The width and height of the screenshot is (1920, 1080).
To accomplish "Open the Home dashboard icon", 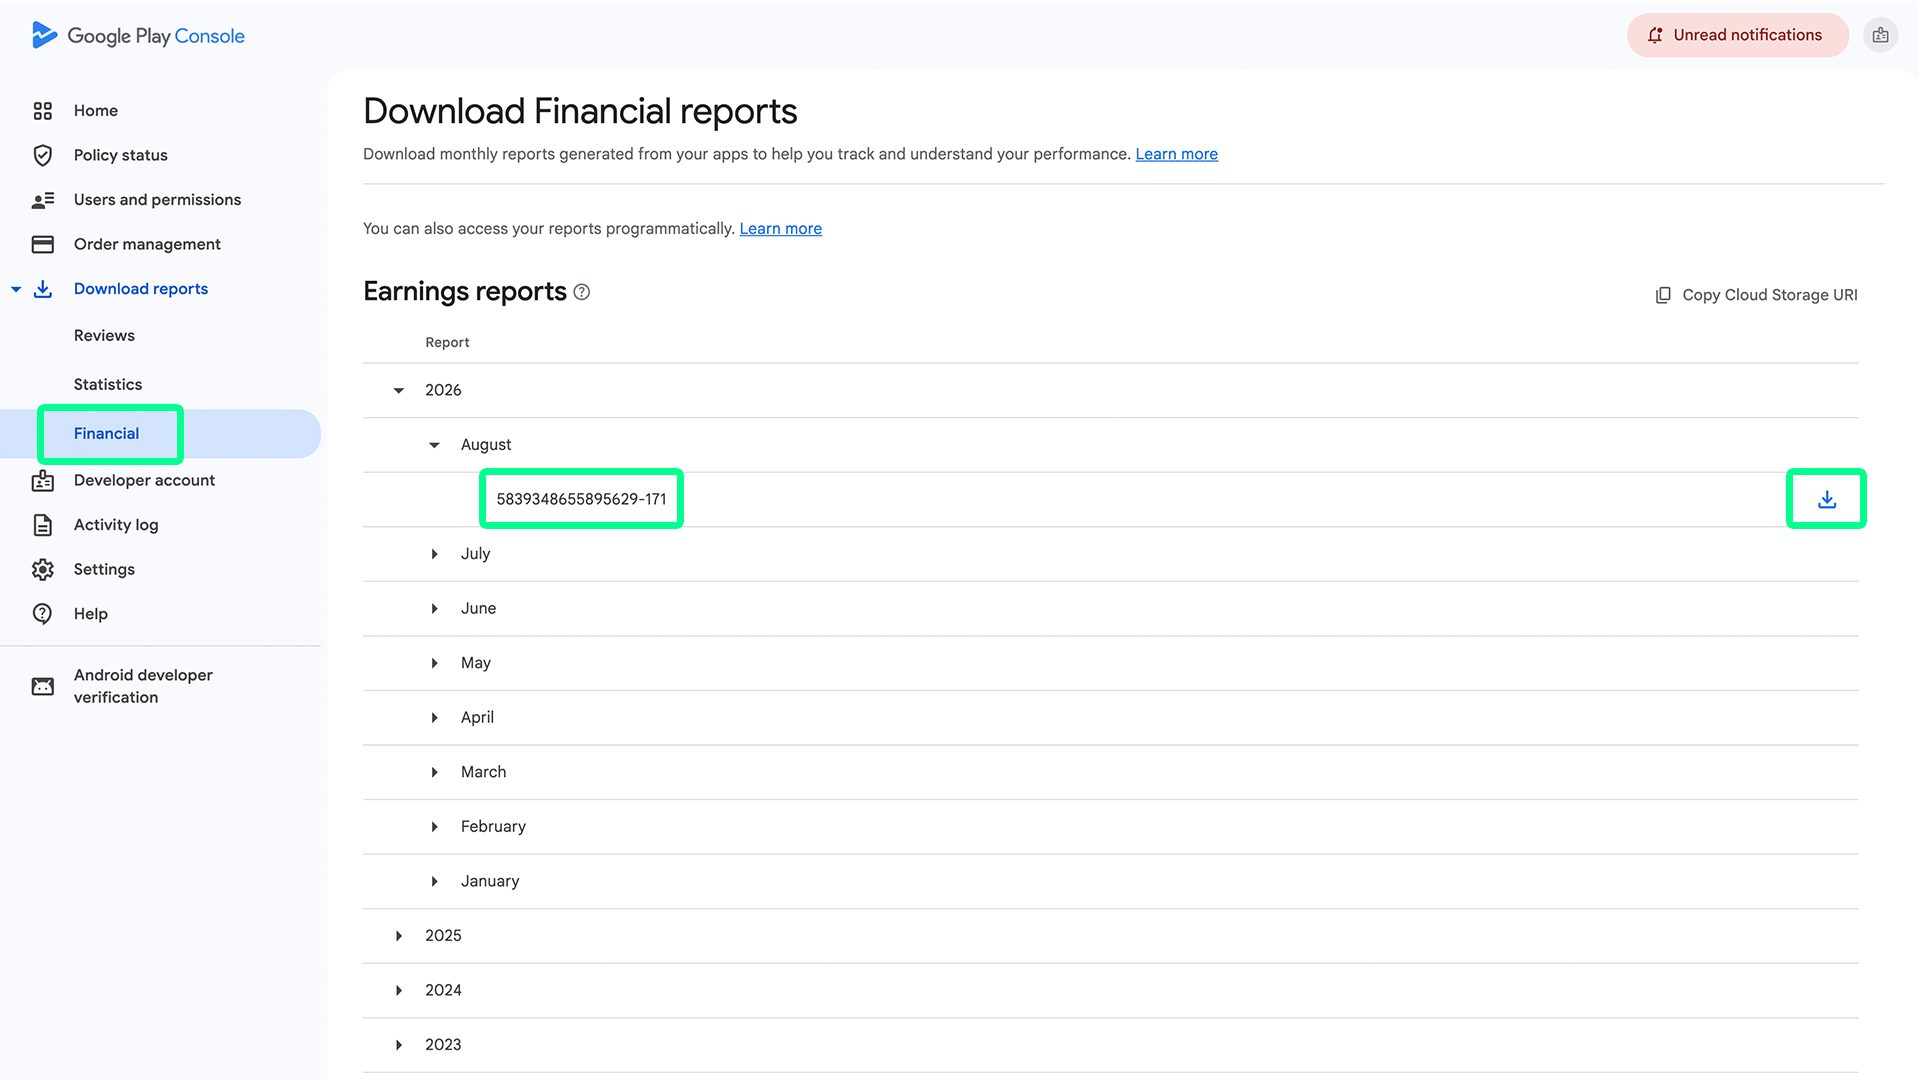I will tap(42, 111).
